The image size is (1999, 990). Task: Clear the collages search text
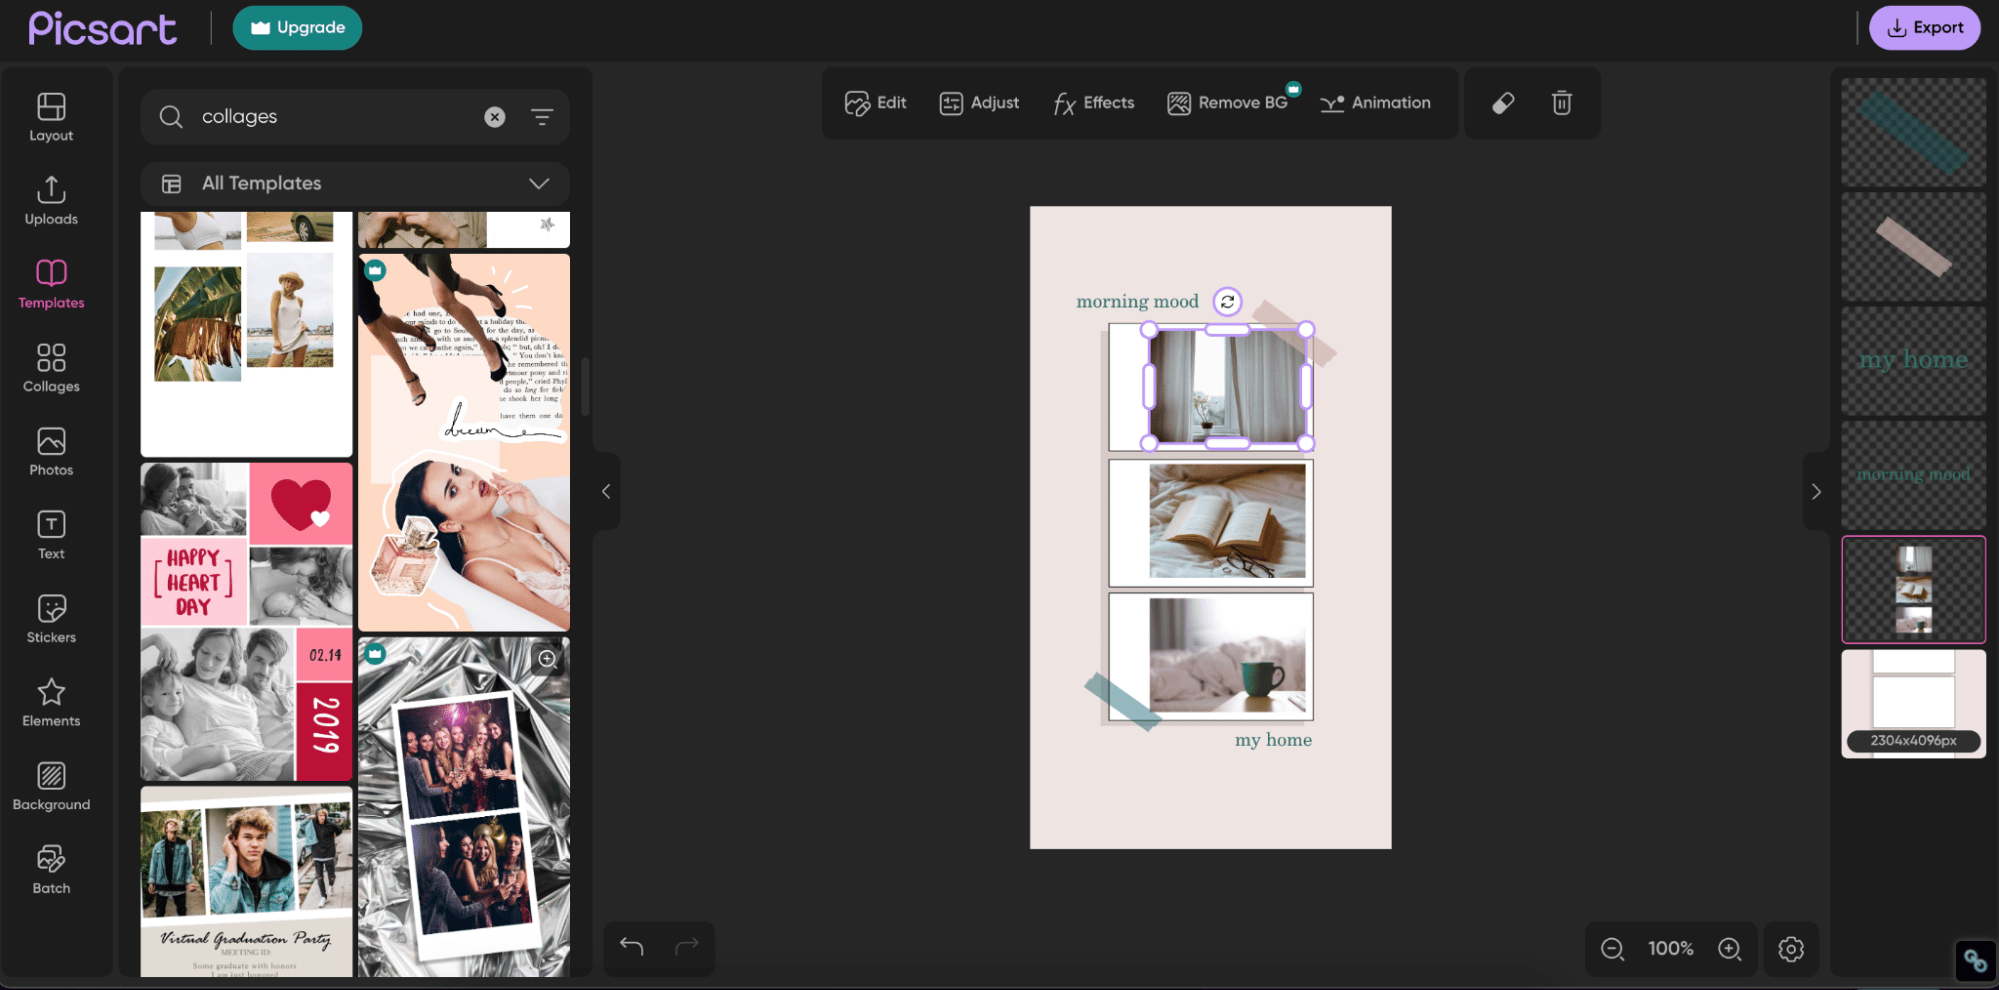click(x=495, y=117)
